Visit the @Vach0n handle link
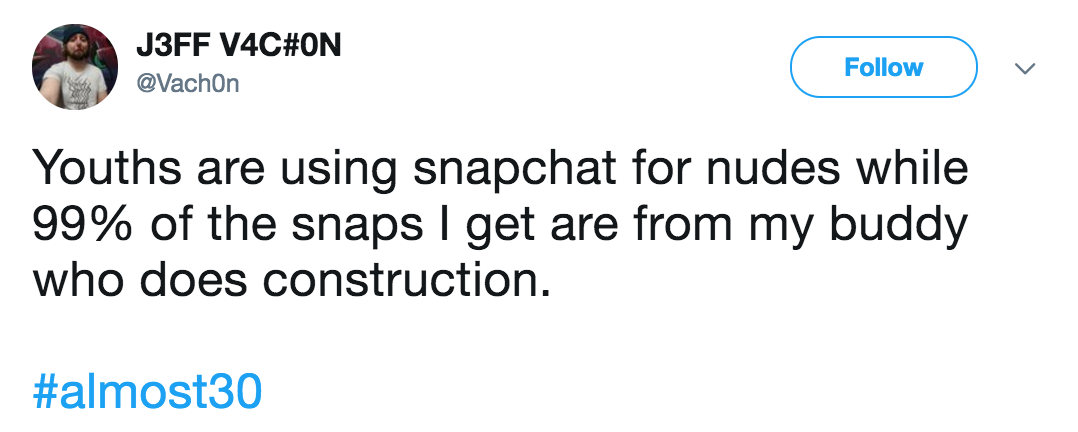The height and width of the screenshot is (432, 1078). (x=188, y=84)
